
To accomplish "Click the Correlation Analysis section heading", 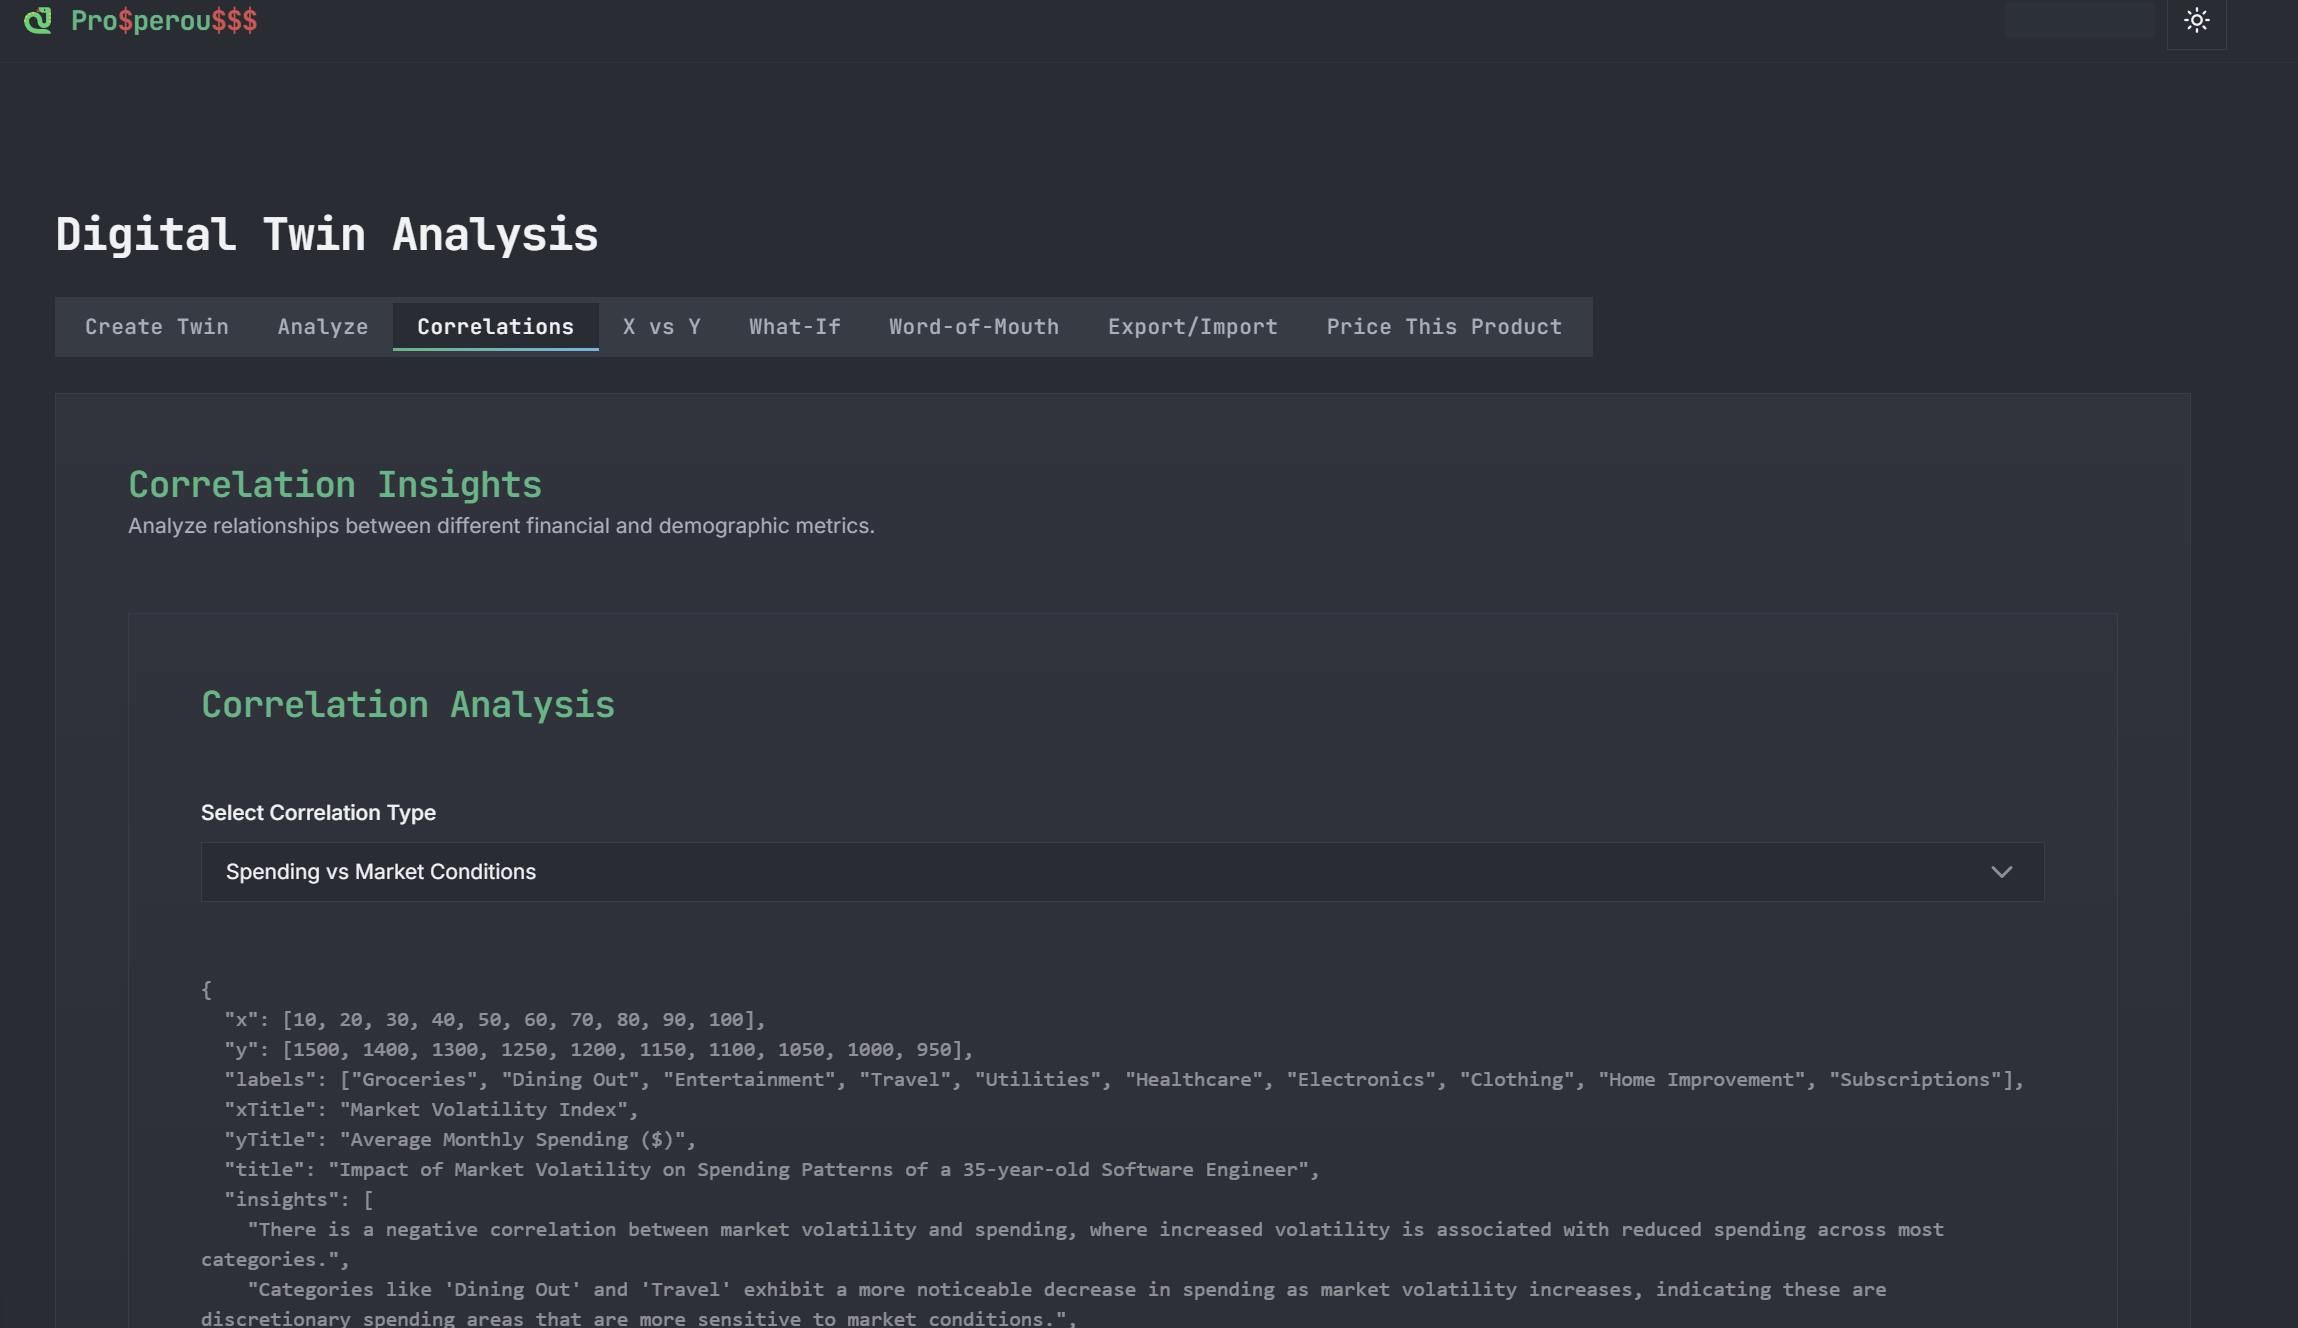I will pos(408,705).
